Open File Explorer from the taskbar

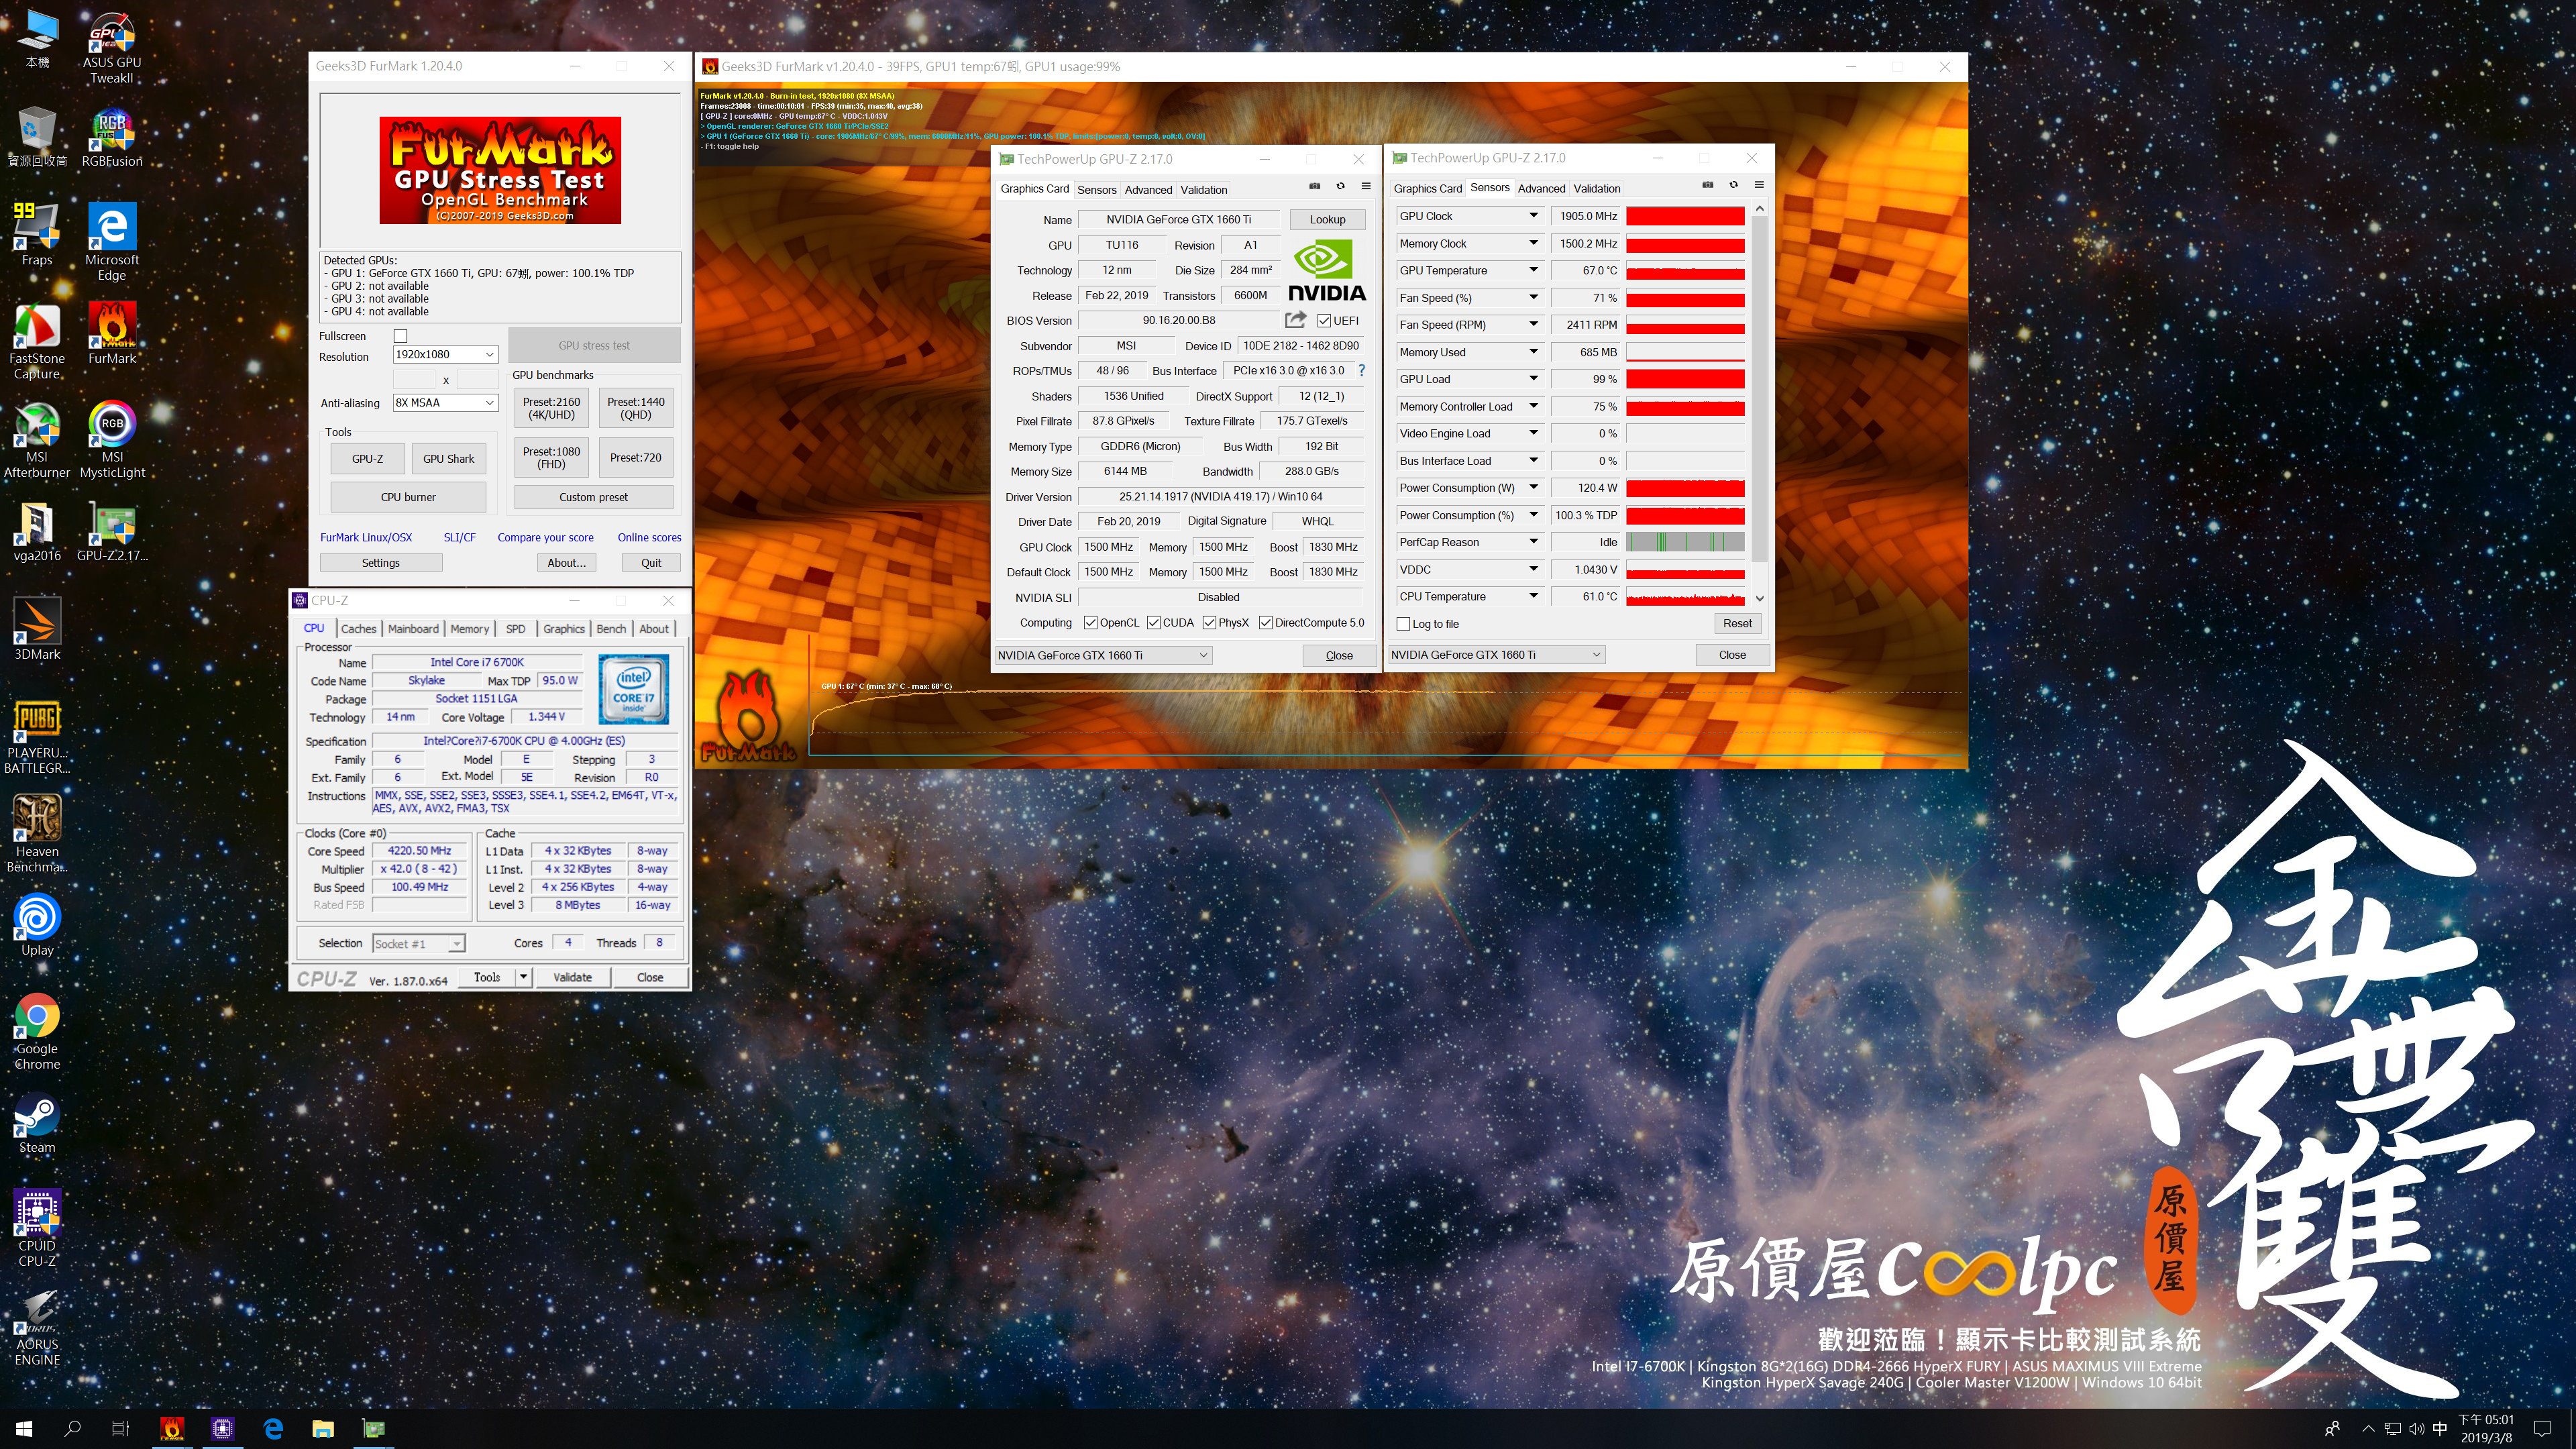322,1429
